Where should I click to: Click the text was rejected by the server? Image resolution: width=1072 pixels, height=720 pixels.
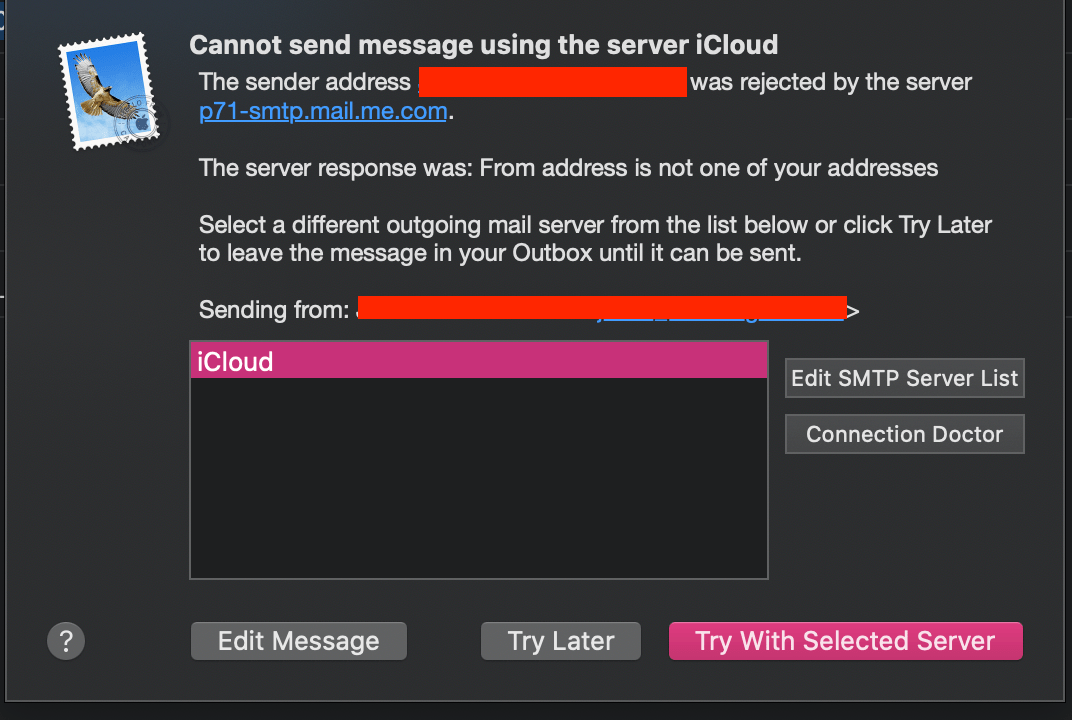831,82
